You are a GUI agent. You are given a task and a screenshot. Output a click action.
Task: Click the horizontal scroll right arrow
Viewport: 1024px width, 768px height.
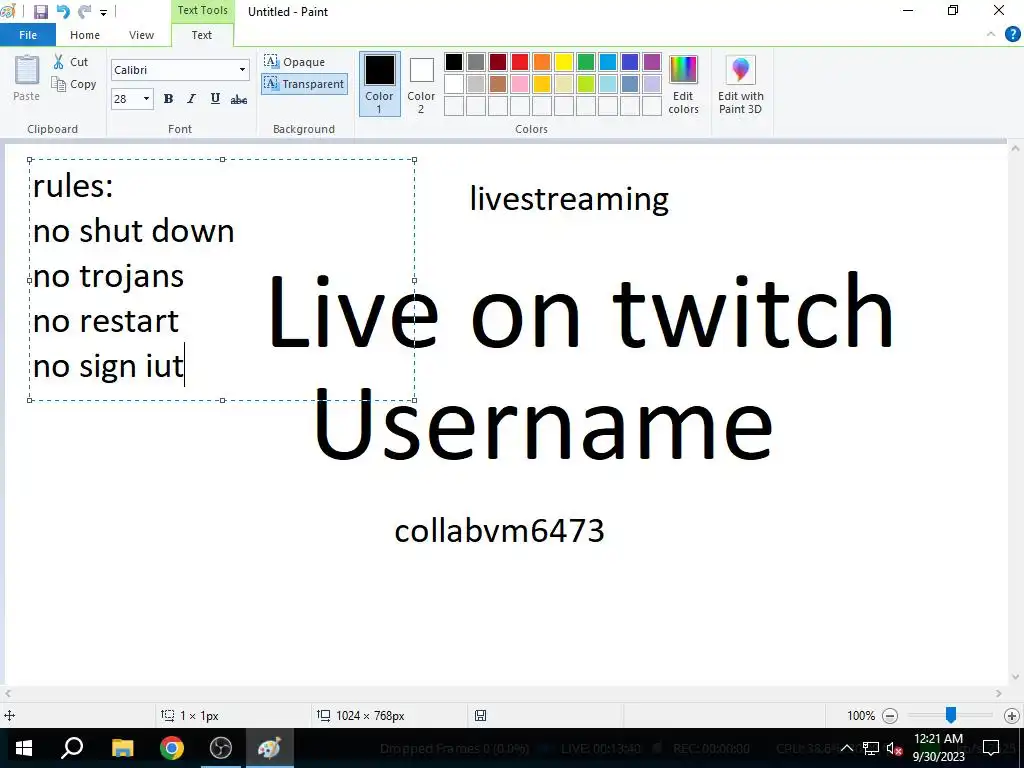tap(999, 694)
